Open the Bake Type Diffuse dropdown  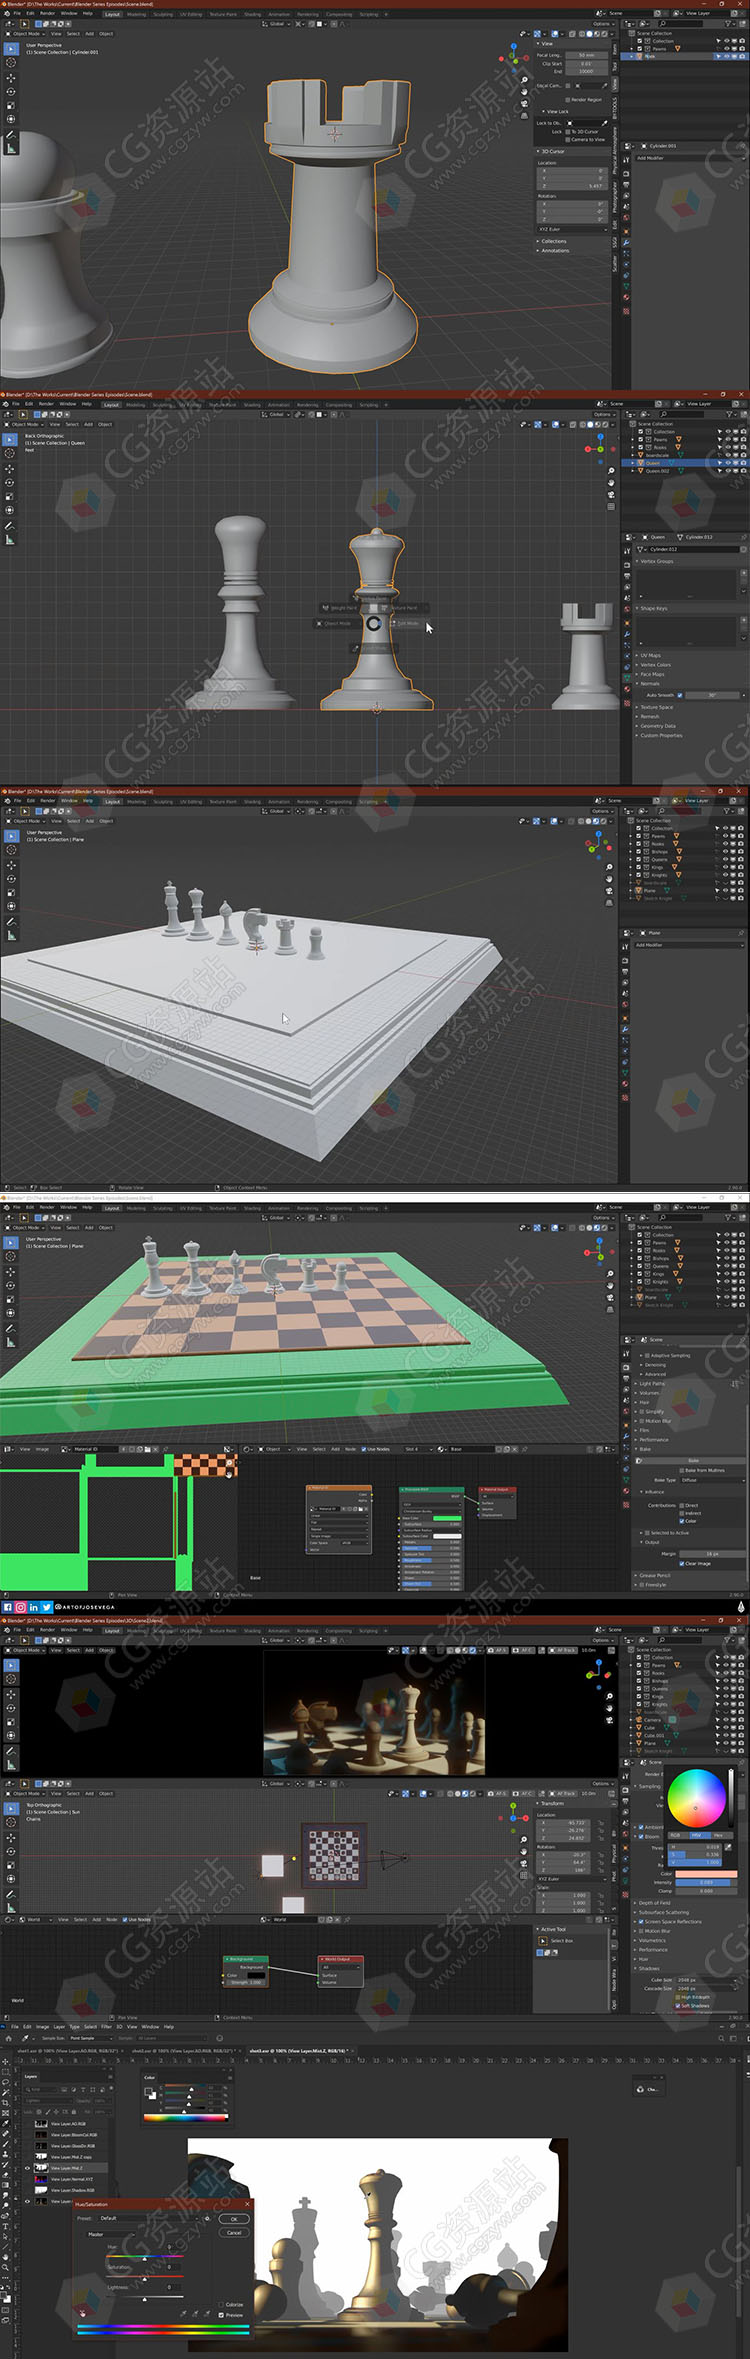coord(713,1480)
